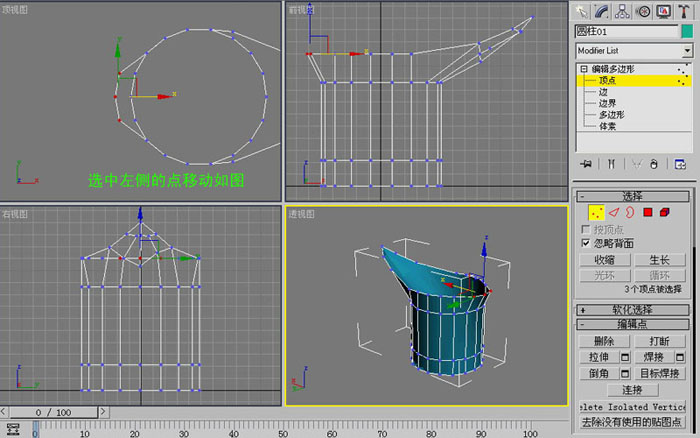Click the time slider 0 / 100
This screenshot has height=438, width=700.
(53, 412)
